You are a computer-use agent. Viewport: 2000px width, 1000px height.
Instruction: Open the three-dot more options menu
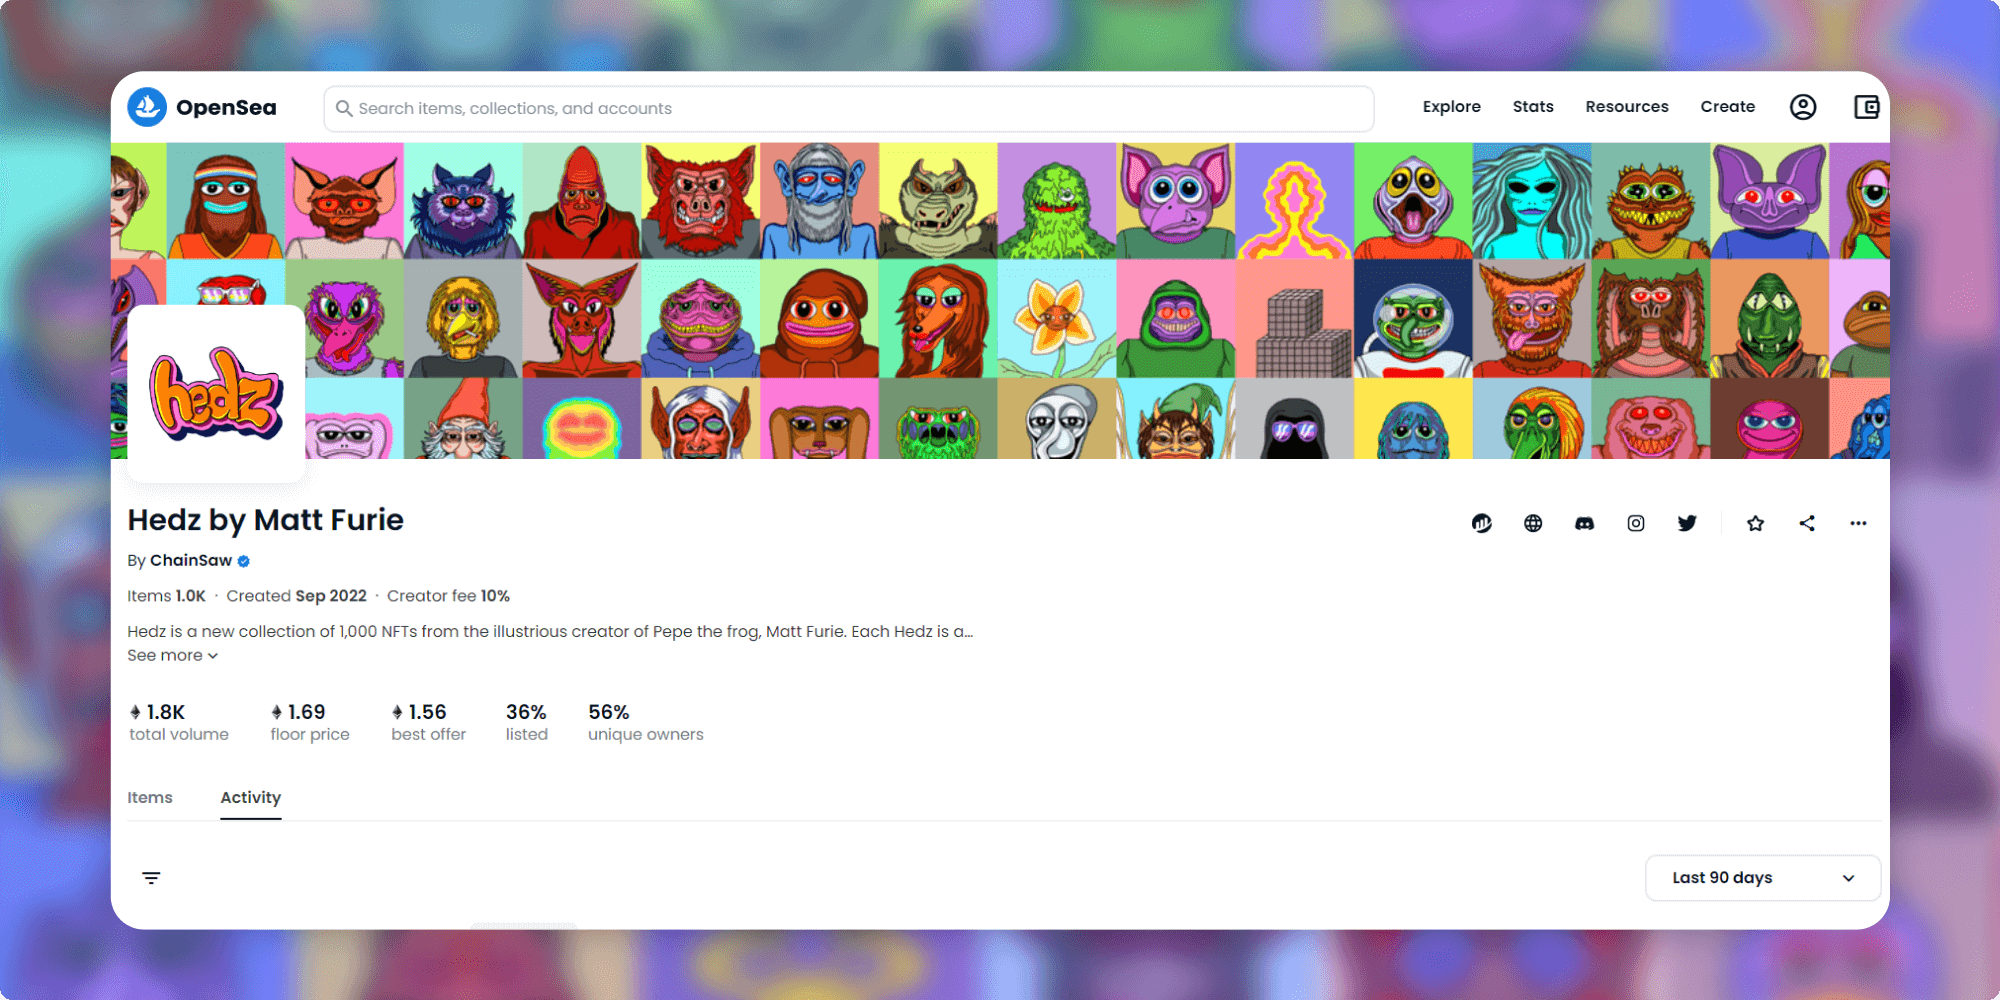[1858, 523]
